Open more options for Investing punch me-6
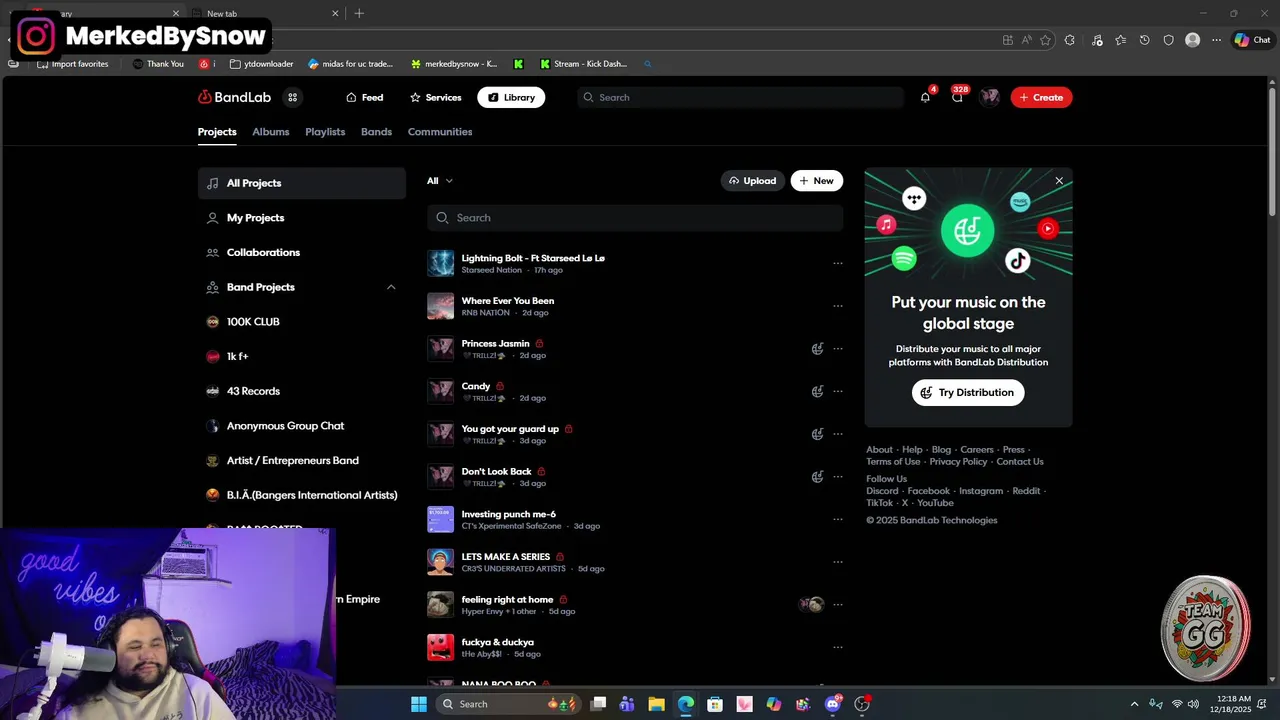The height and width of the screenshot is (720, 1280). point(838,519)
